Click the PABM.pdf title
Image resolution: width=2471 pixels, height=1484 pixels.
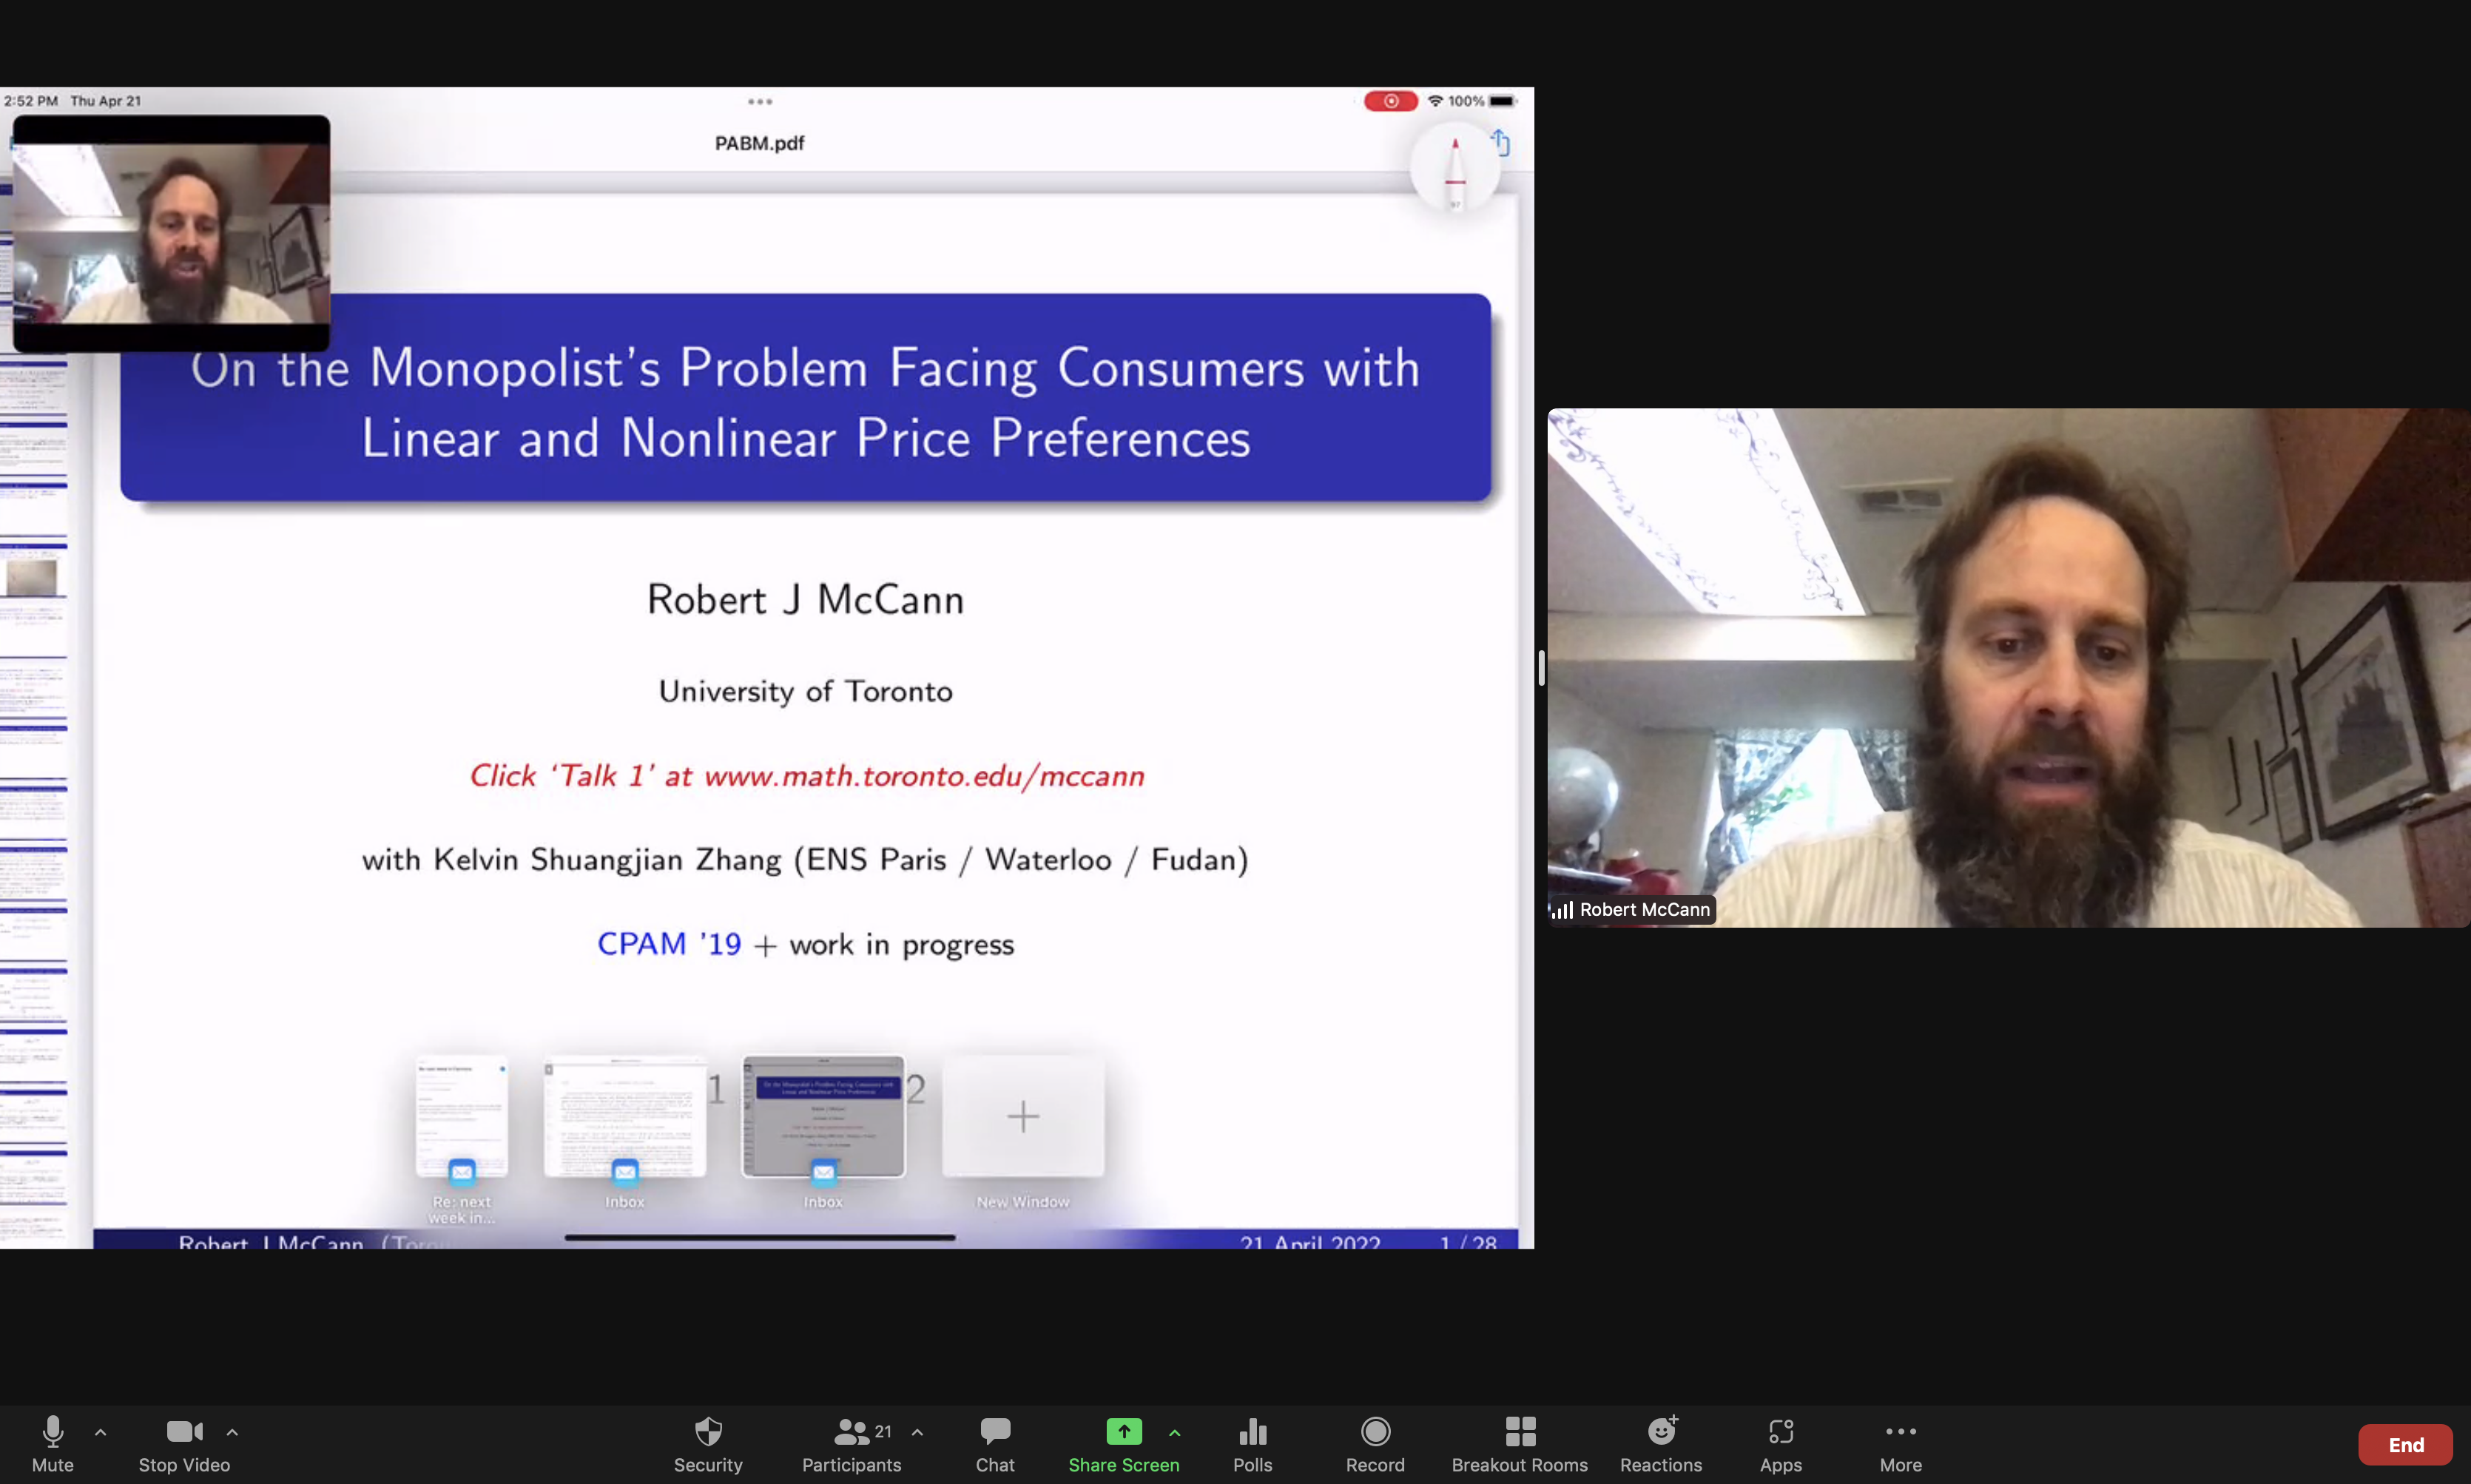pos(759,143)
